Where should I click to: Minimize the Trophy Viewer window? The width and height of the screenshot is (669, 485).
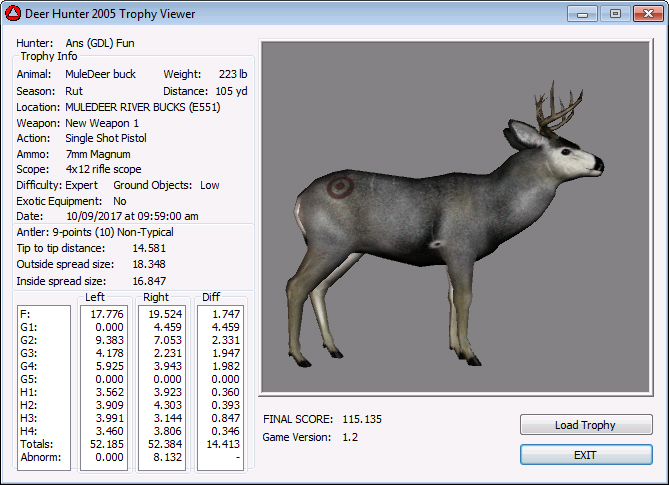point(583,14)
